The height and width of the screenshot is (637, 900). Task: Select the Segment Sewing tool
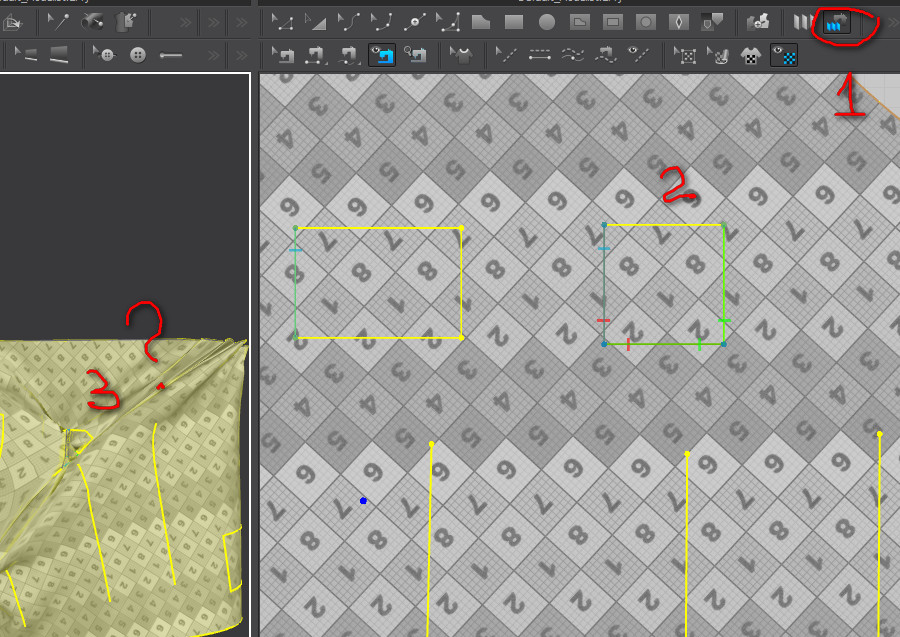(x=282, y=55)
